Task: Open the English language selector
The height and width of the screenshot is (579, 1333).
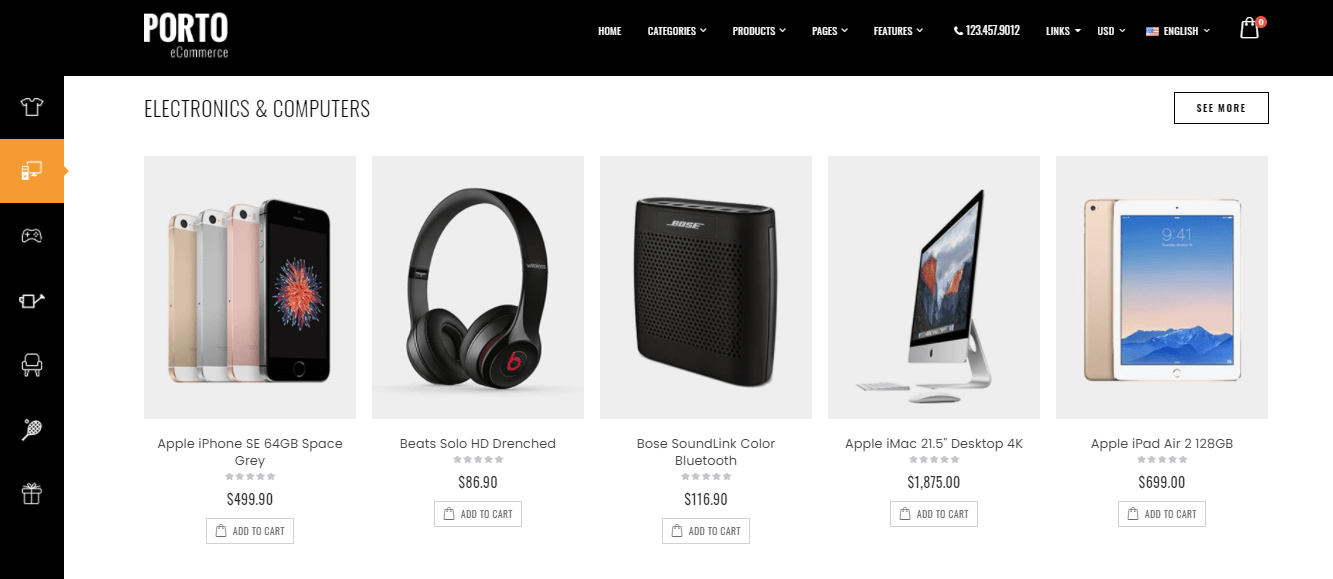Action: (x=1178, y=31)
